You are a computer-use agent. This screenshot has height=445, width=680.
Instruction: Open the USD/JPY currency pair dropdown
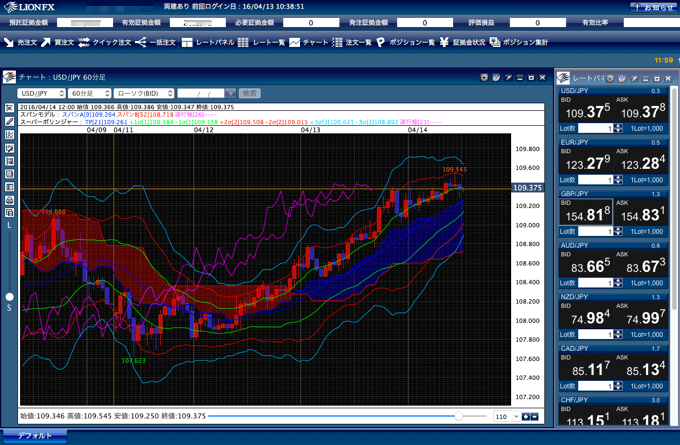click(41, 93)
